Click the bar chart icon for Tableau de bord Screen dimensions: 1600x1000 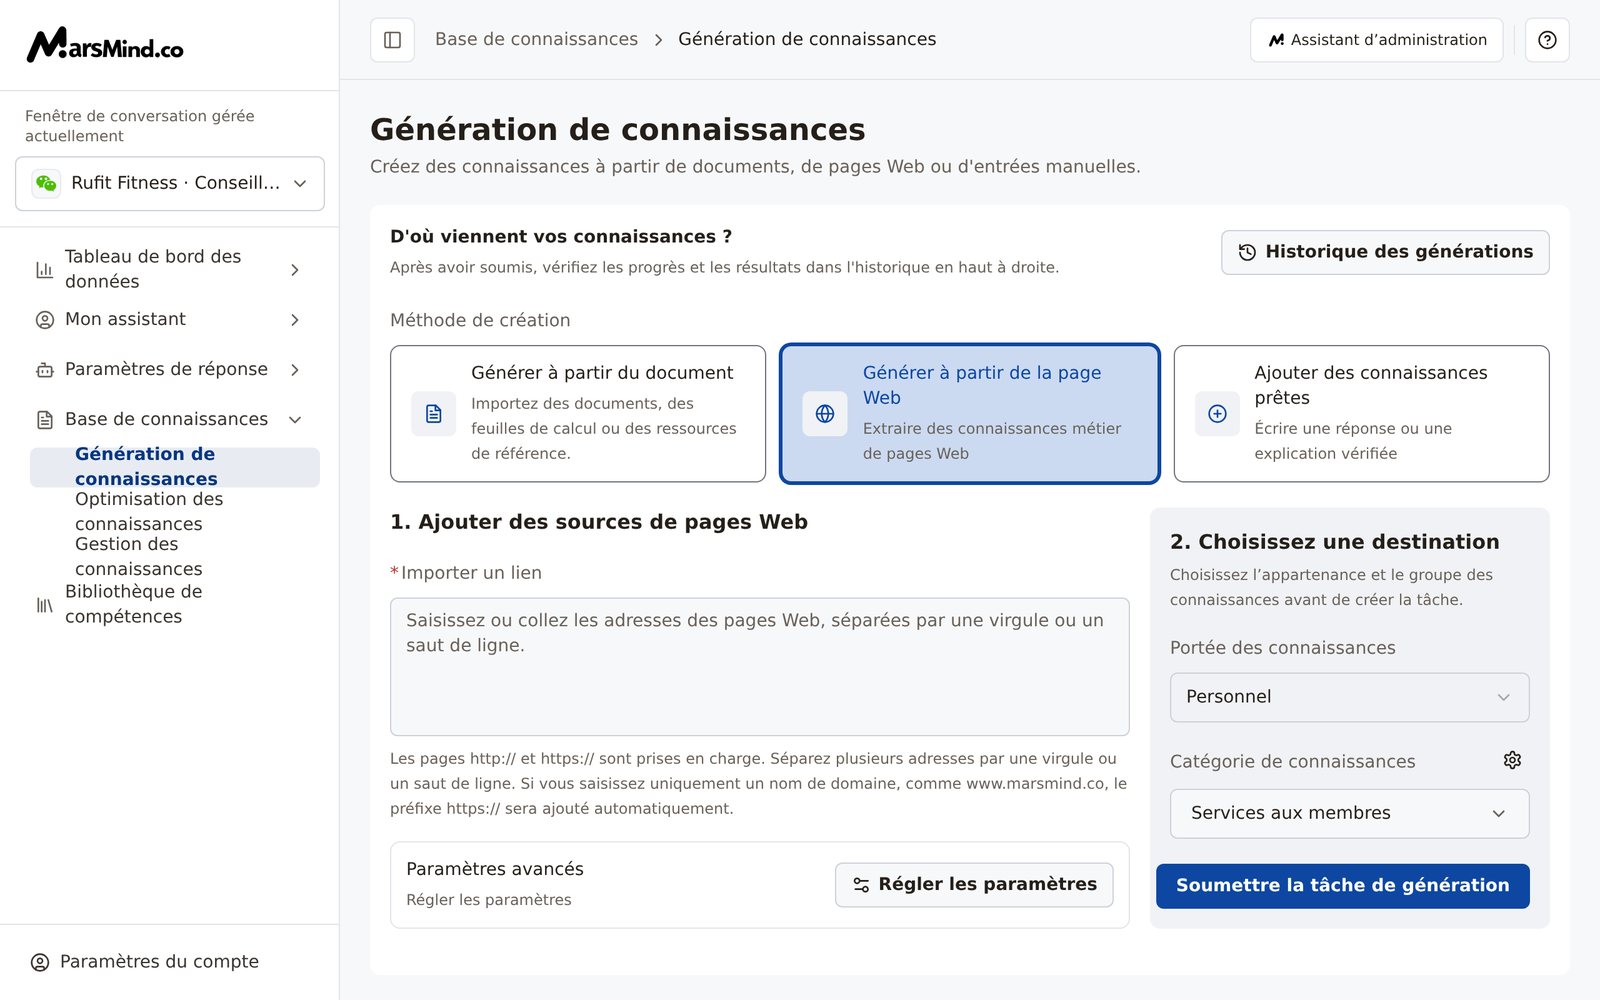44,270
